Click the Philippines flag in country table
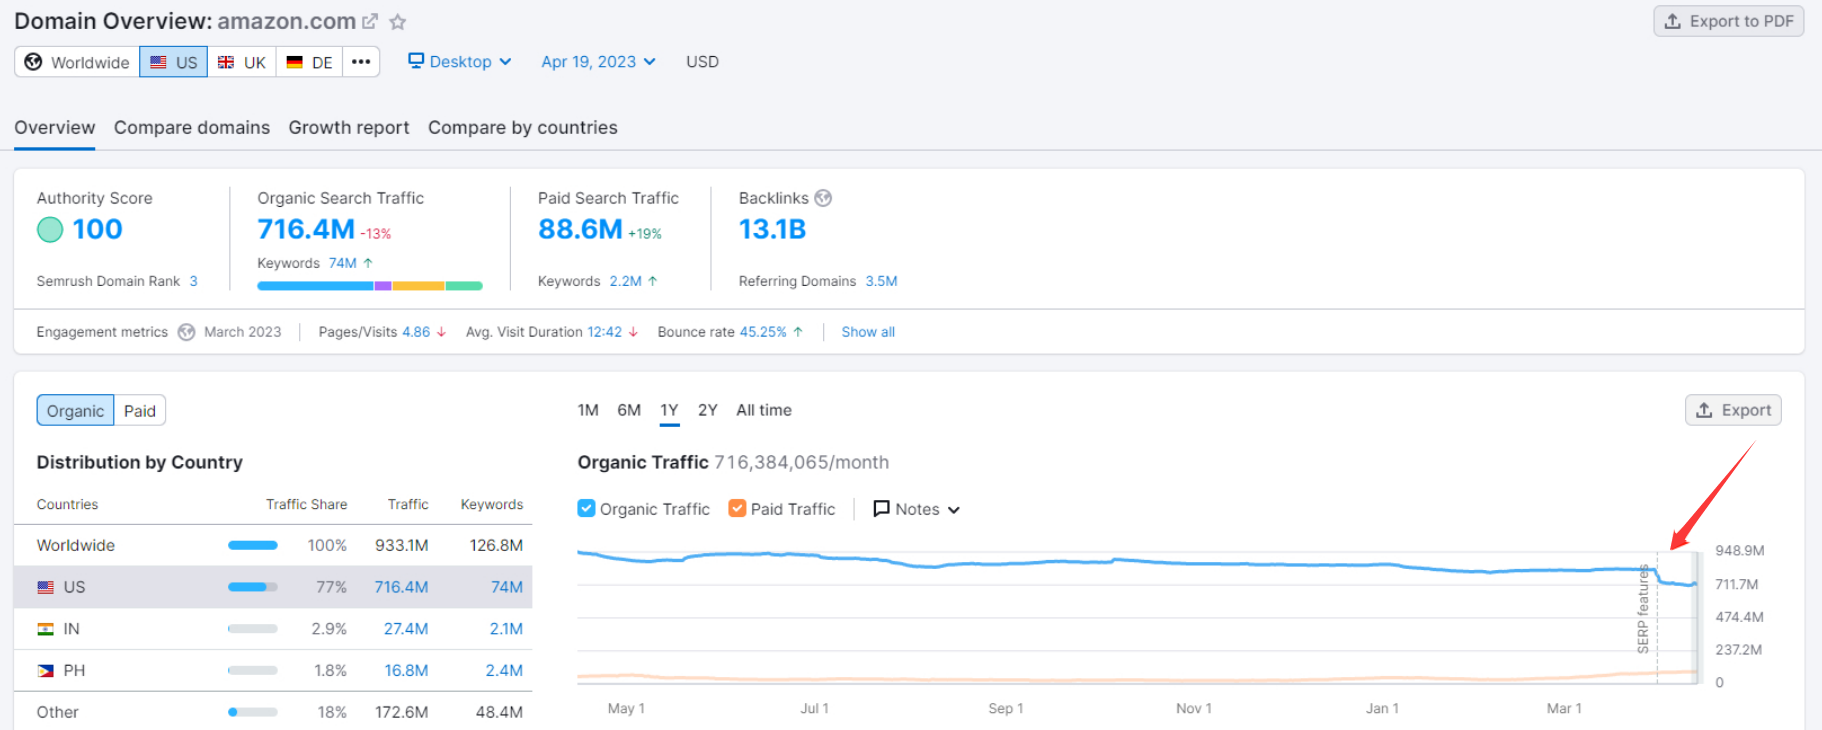The width and height of the screenshot is (1822, 730). click(x=45, y=671)
